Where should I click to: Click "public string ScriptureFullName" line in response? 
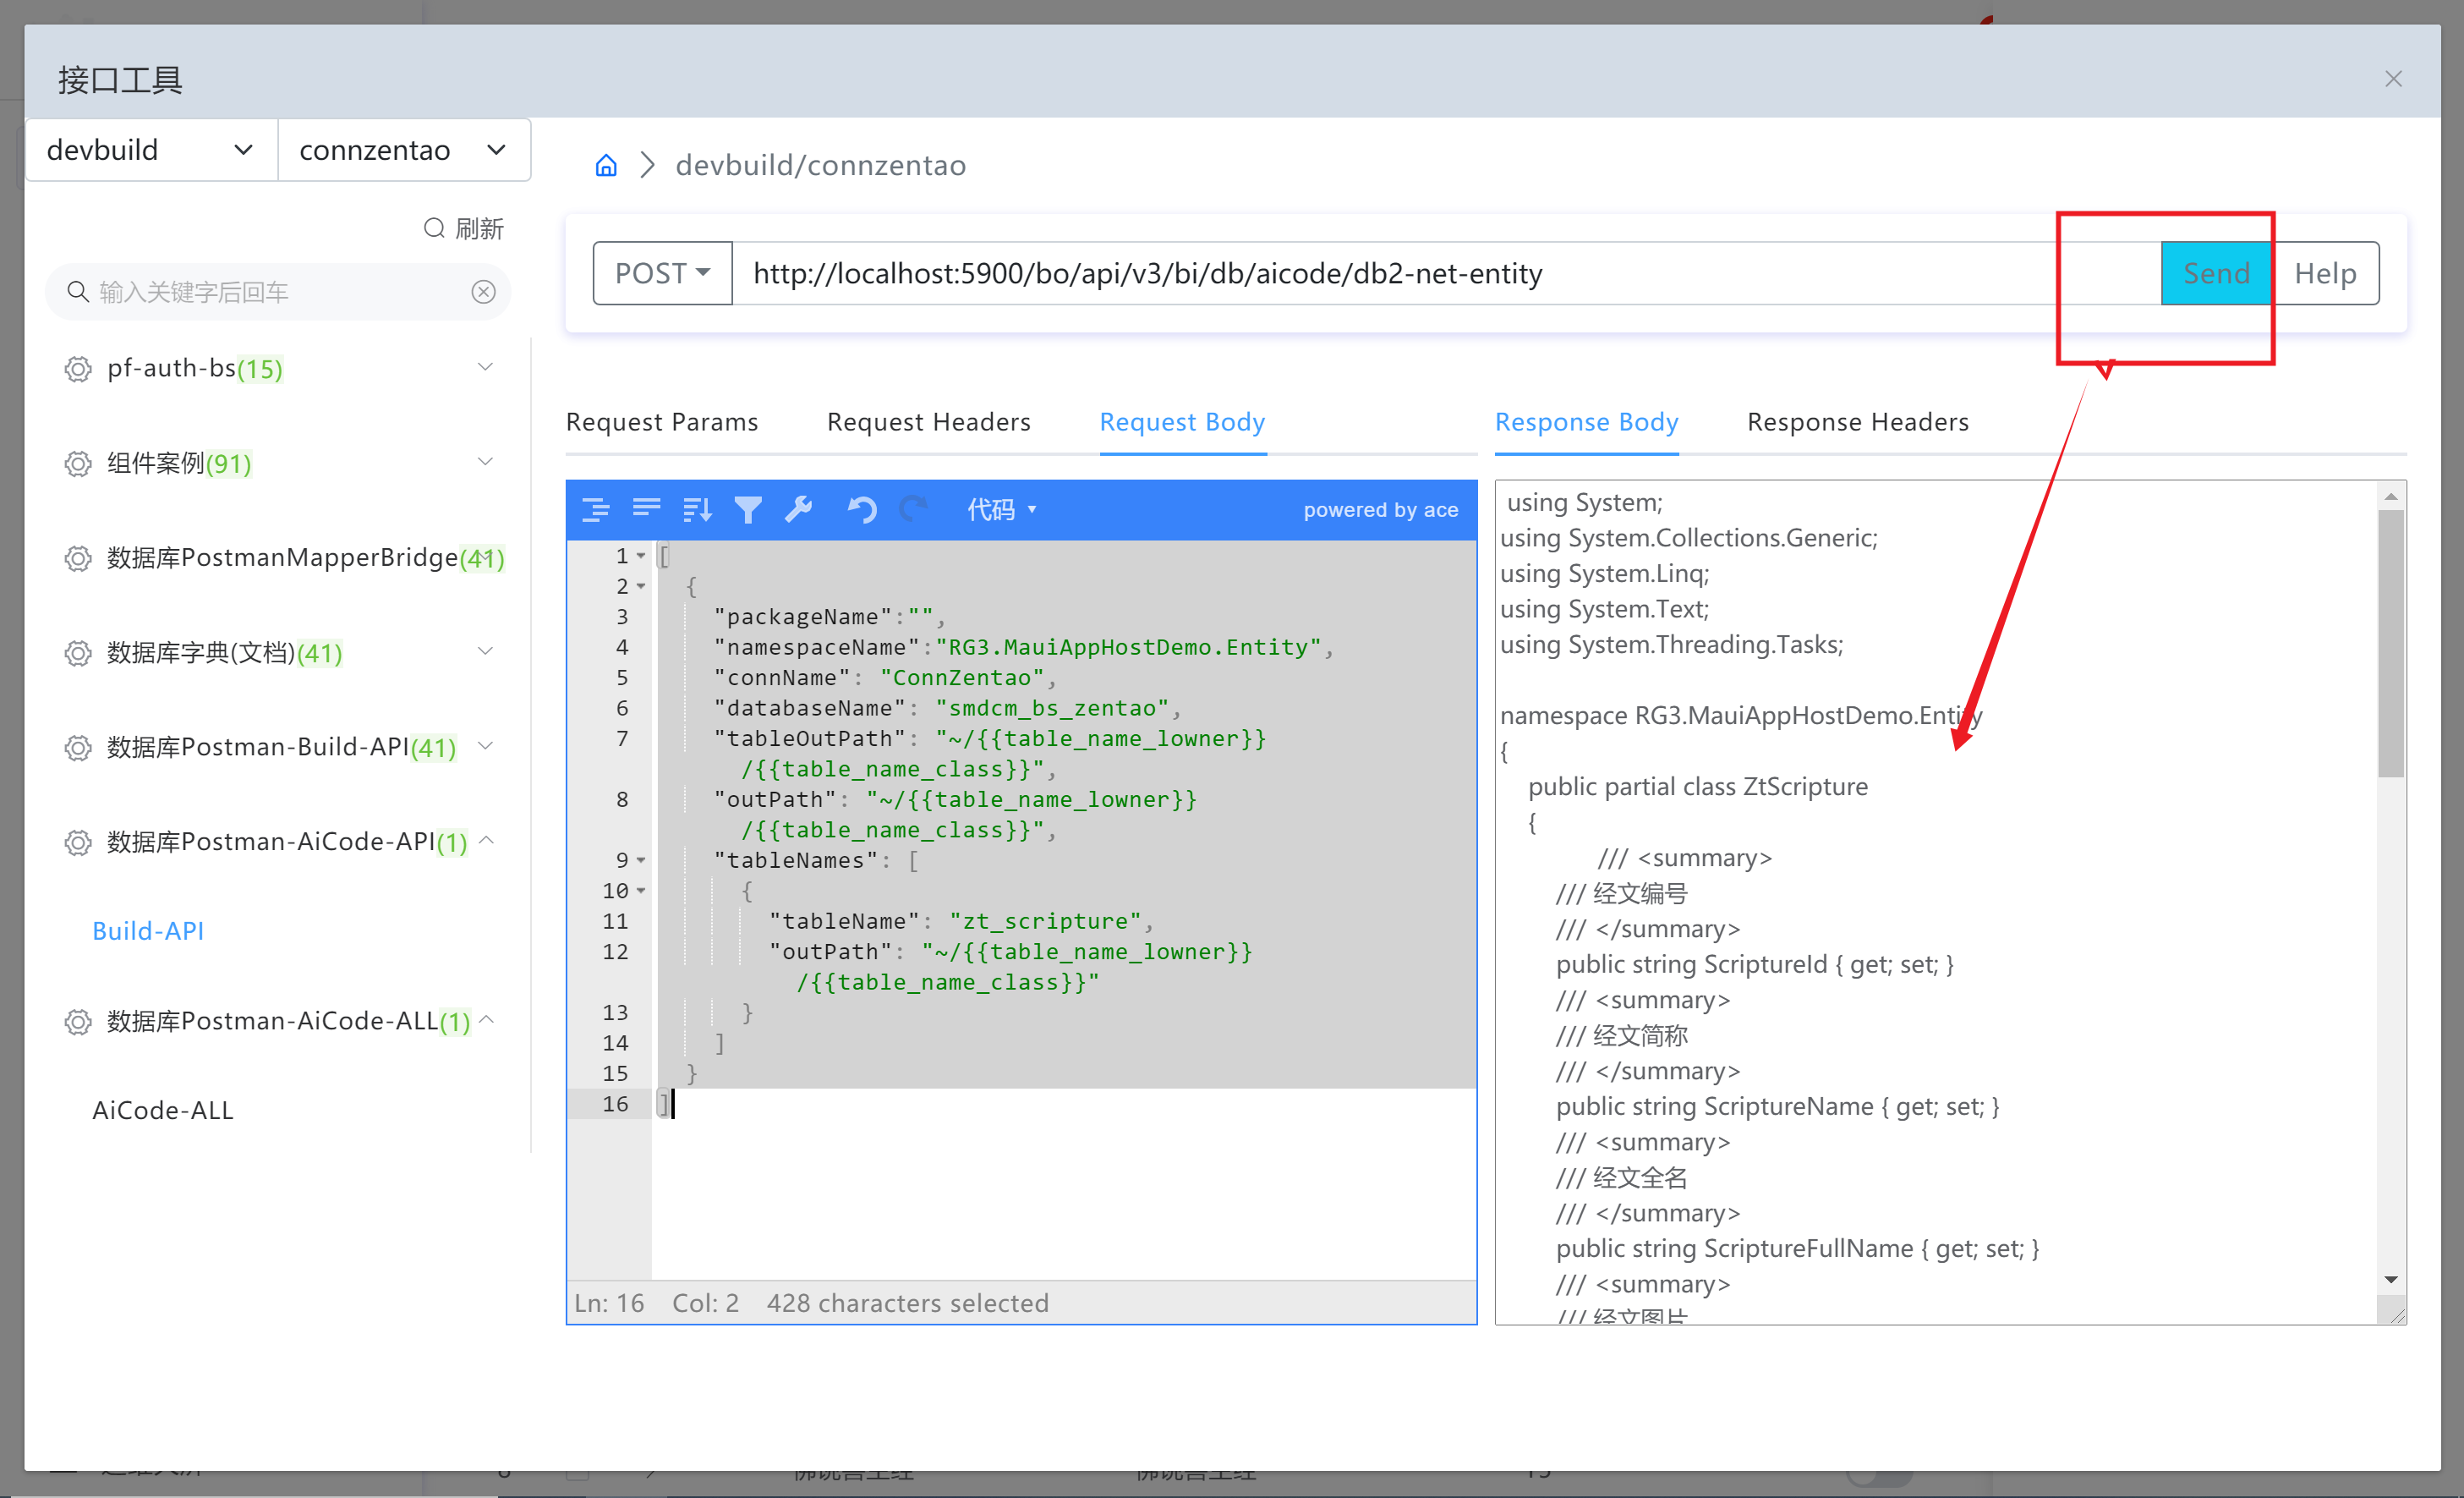point(1798,1249)
